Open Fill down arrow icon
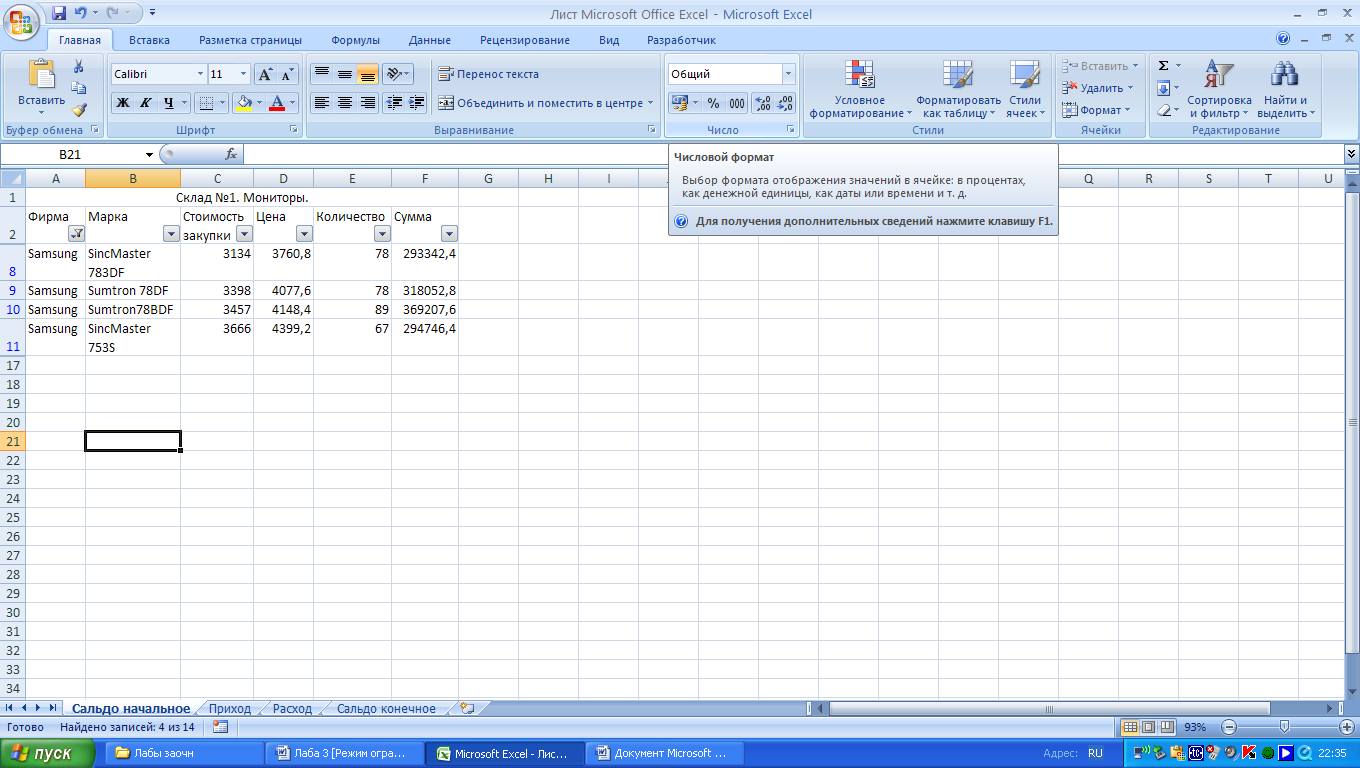The height and width of the screenshot is (768, 1360). point(1163,88)
